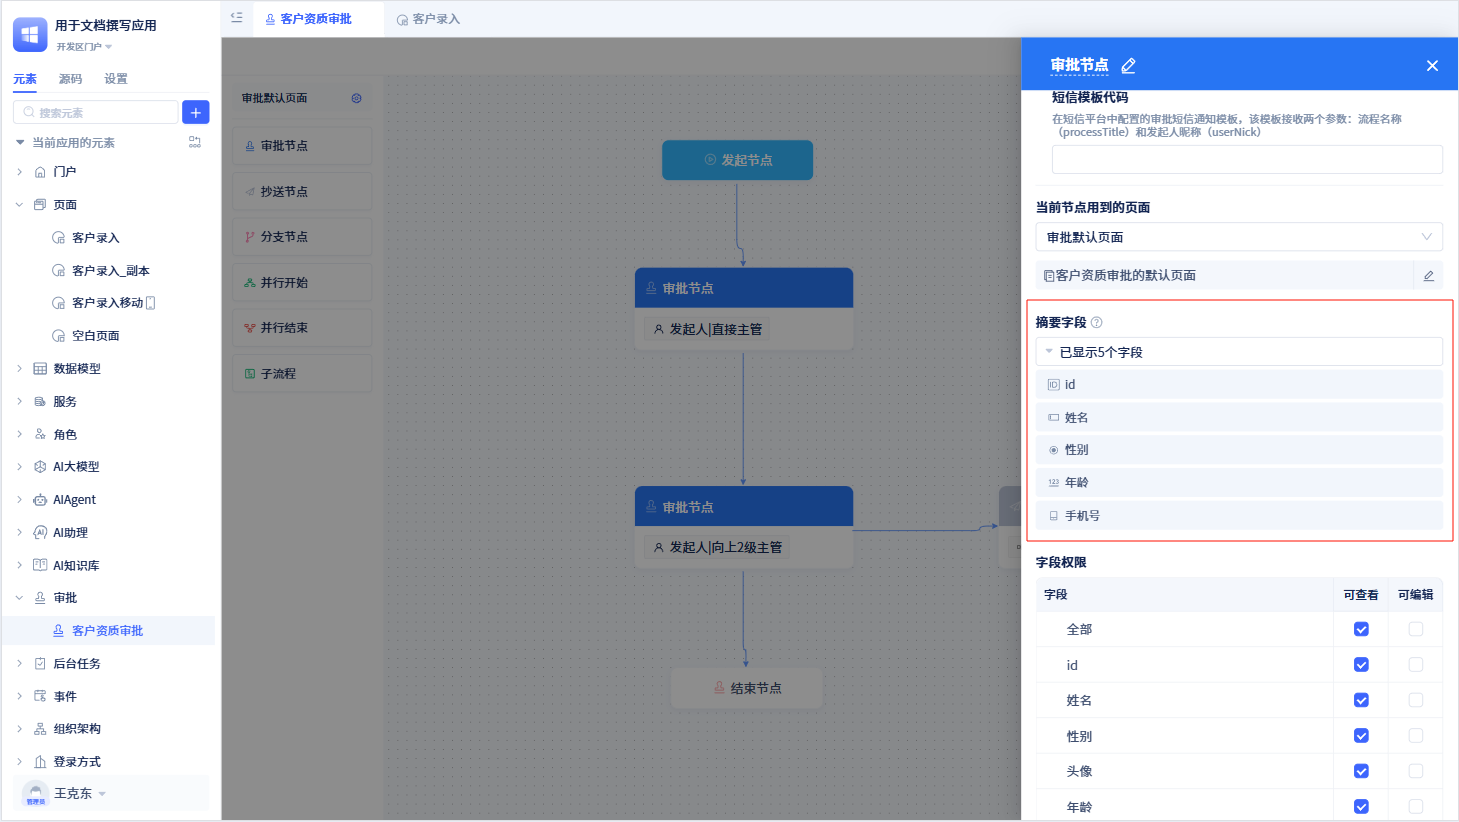Switch to the 设置 sidebar tab
This screenshot has width=1459, height=822.
pos(116,79)
